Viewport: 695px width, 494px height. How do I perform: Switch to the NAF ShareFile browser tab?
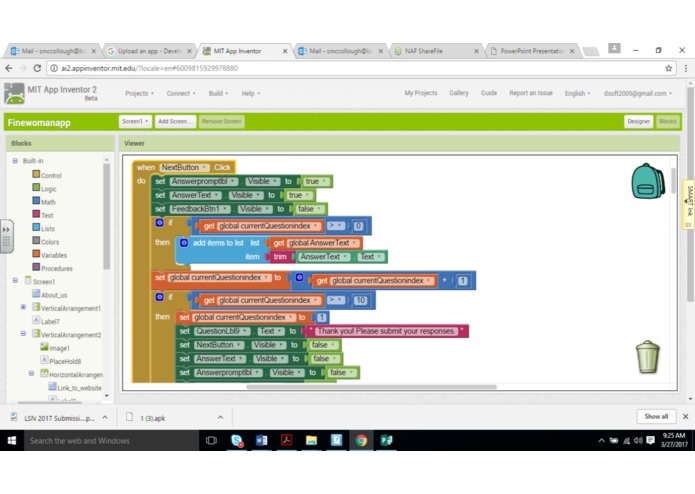437,51
